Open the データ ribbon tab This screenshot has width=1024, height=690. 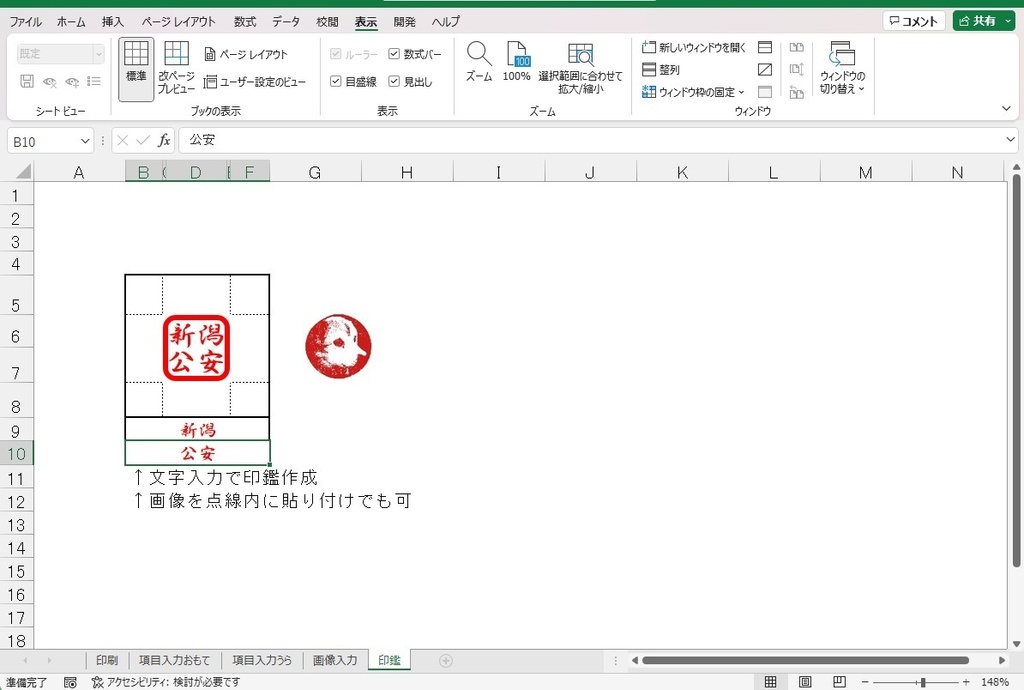(286, 22)
